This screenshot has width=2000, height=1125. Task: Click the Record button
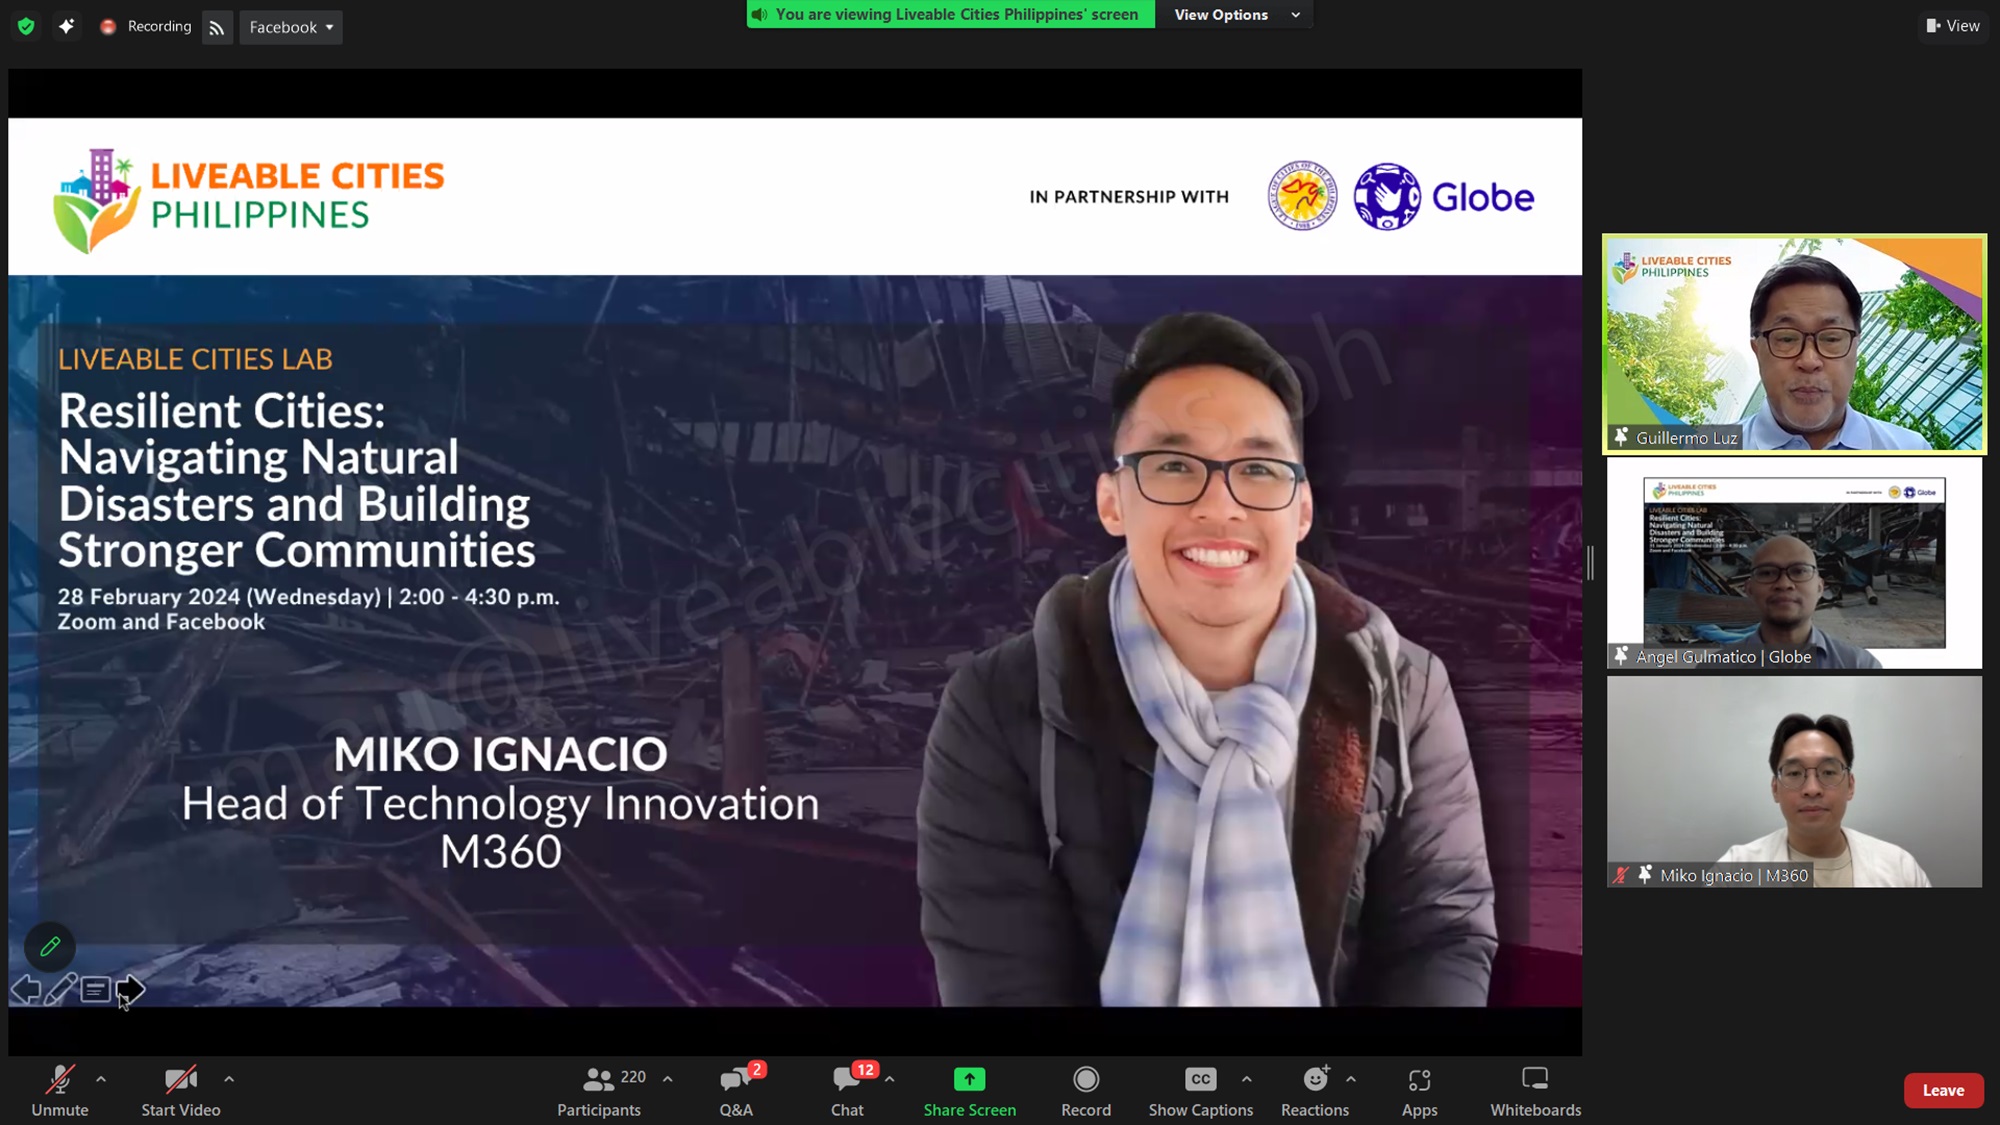pos(1086,1091)
